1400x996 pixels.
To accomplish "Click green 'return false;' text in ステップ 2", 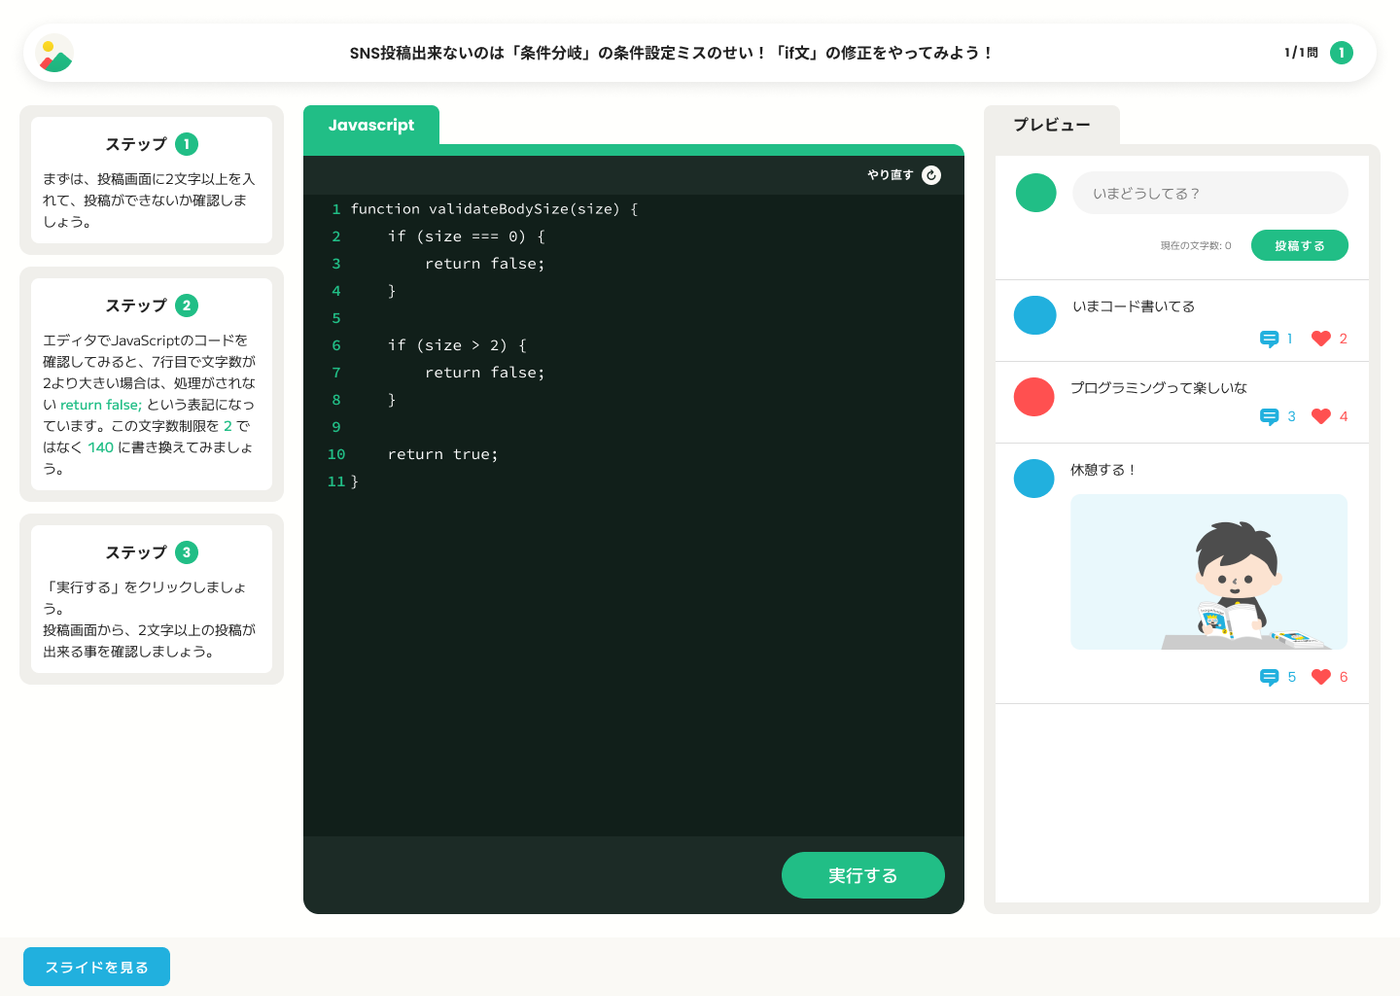I will pos(101,405).
